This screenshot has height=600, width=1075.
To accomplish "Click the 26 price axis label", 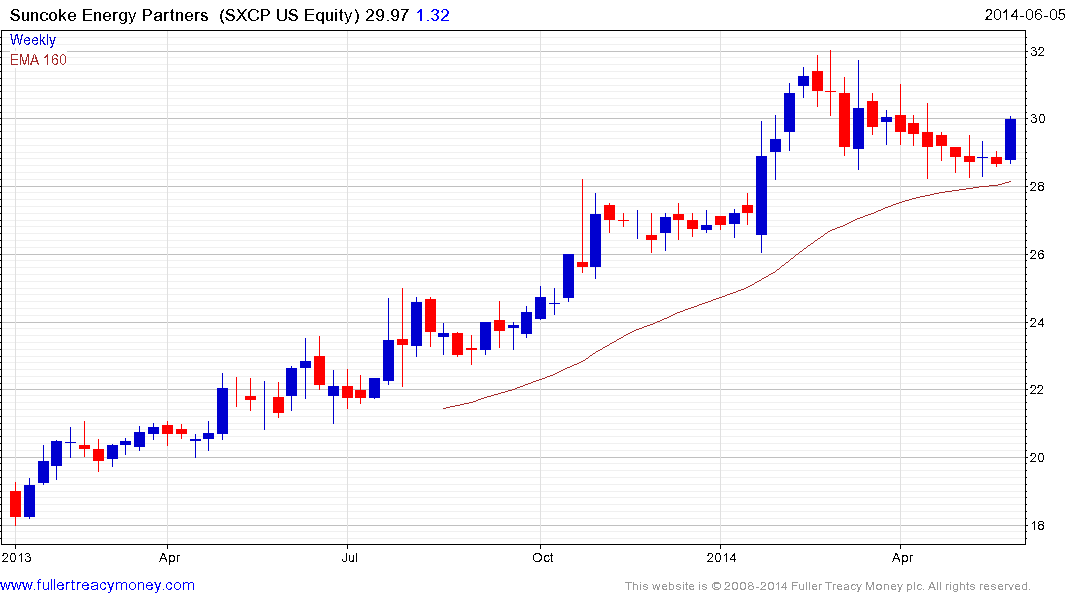I will pos(1037,254).
